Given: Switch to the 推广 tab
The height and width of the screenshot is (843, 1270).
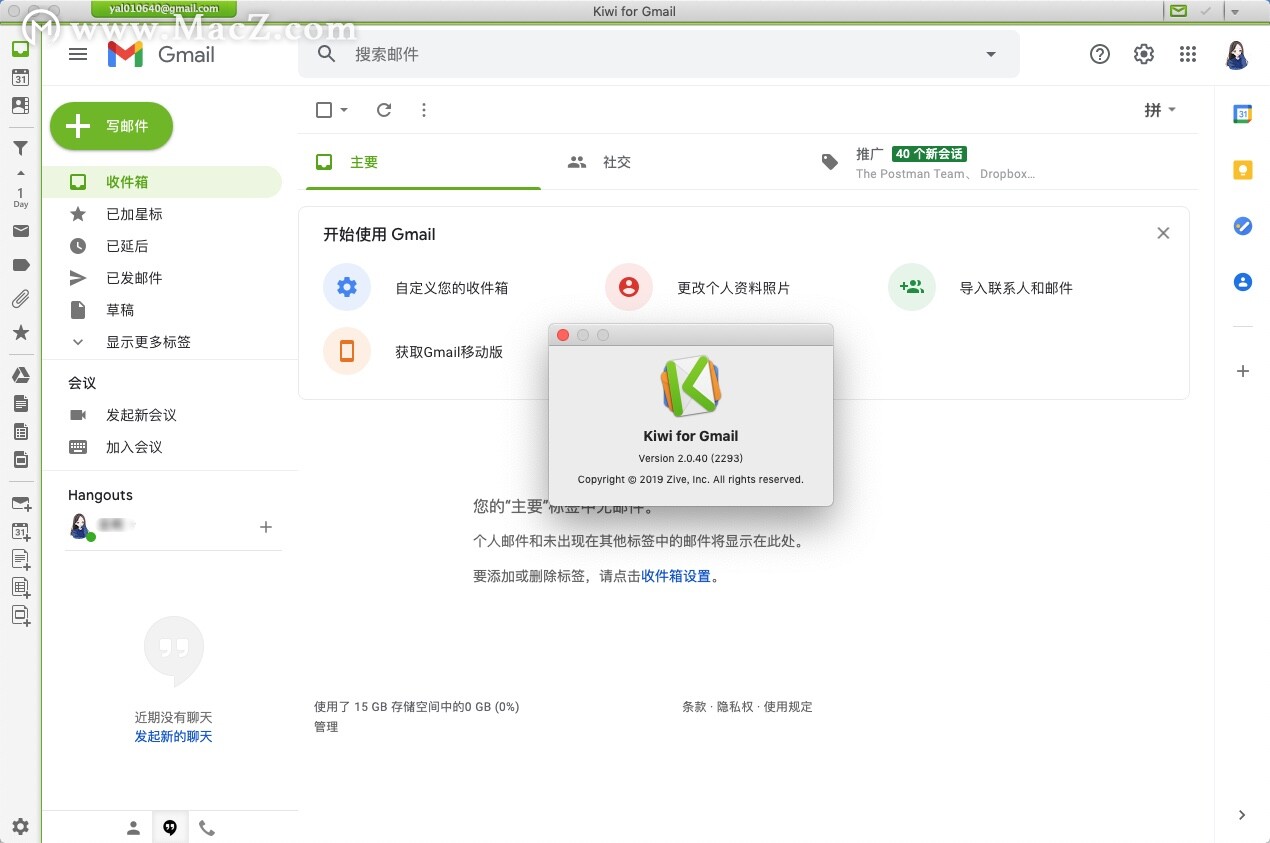Looking at the screenshot, I should click(928, 162).
